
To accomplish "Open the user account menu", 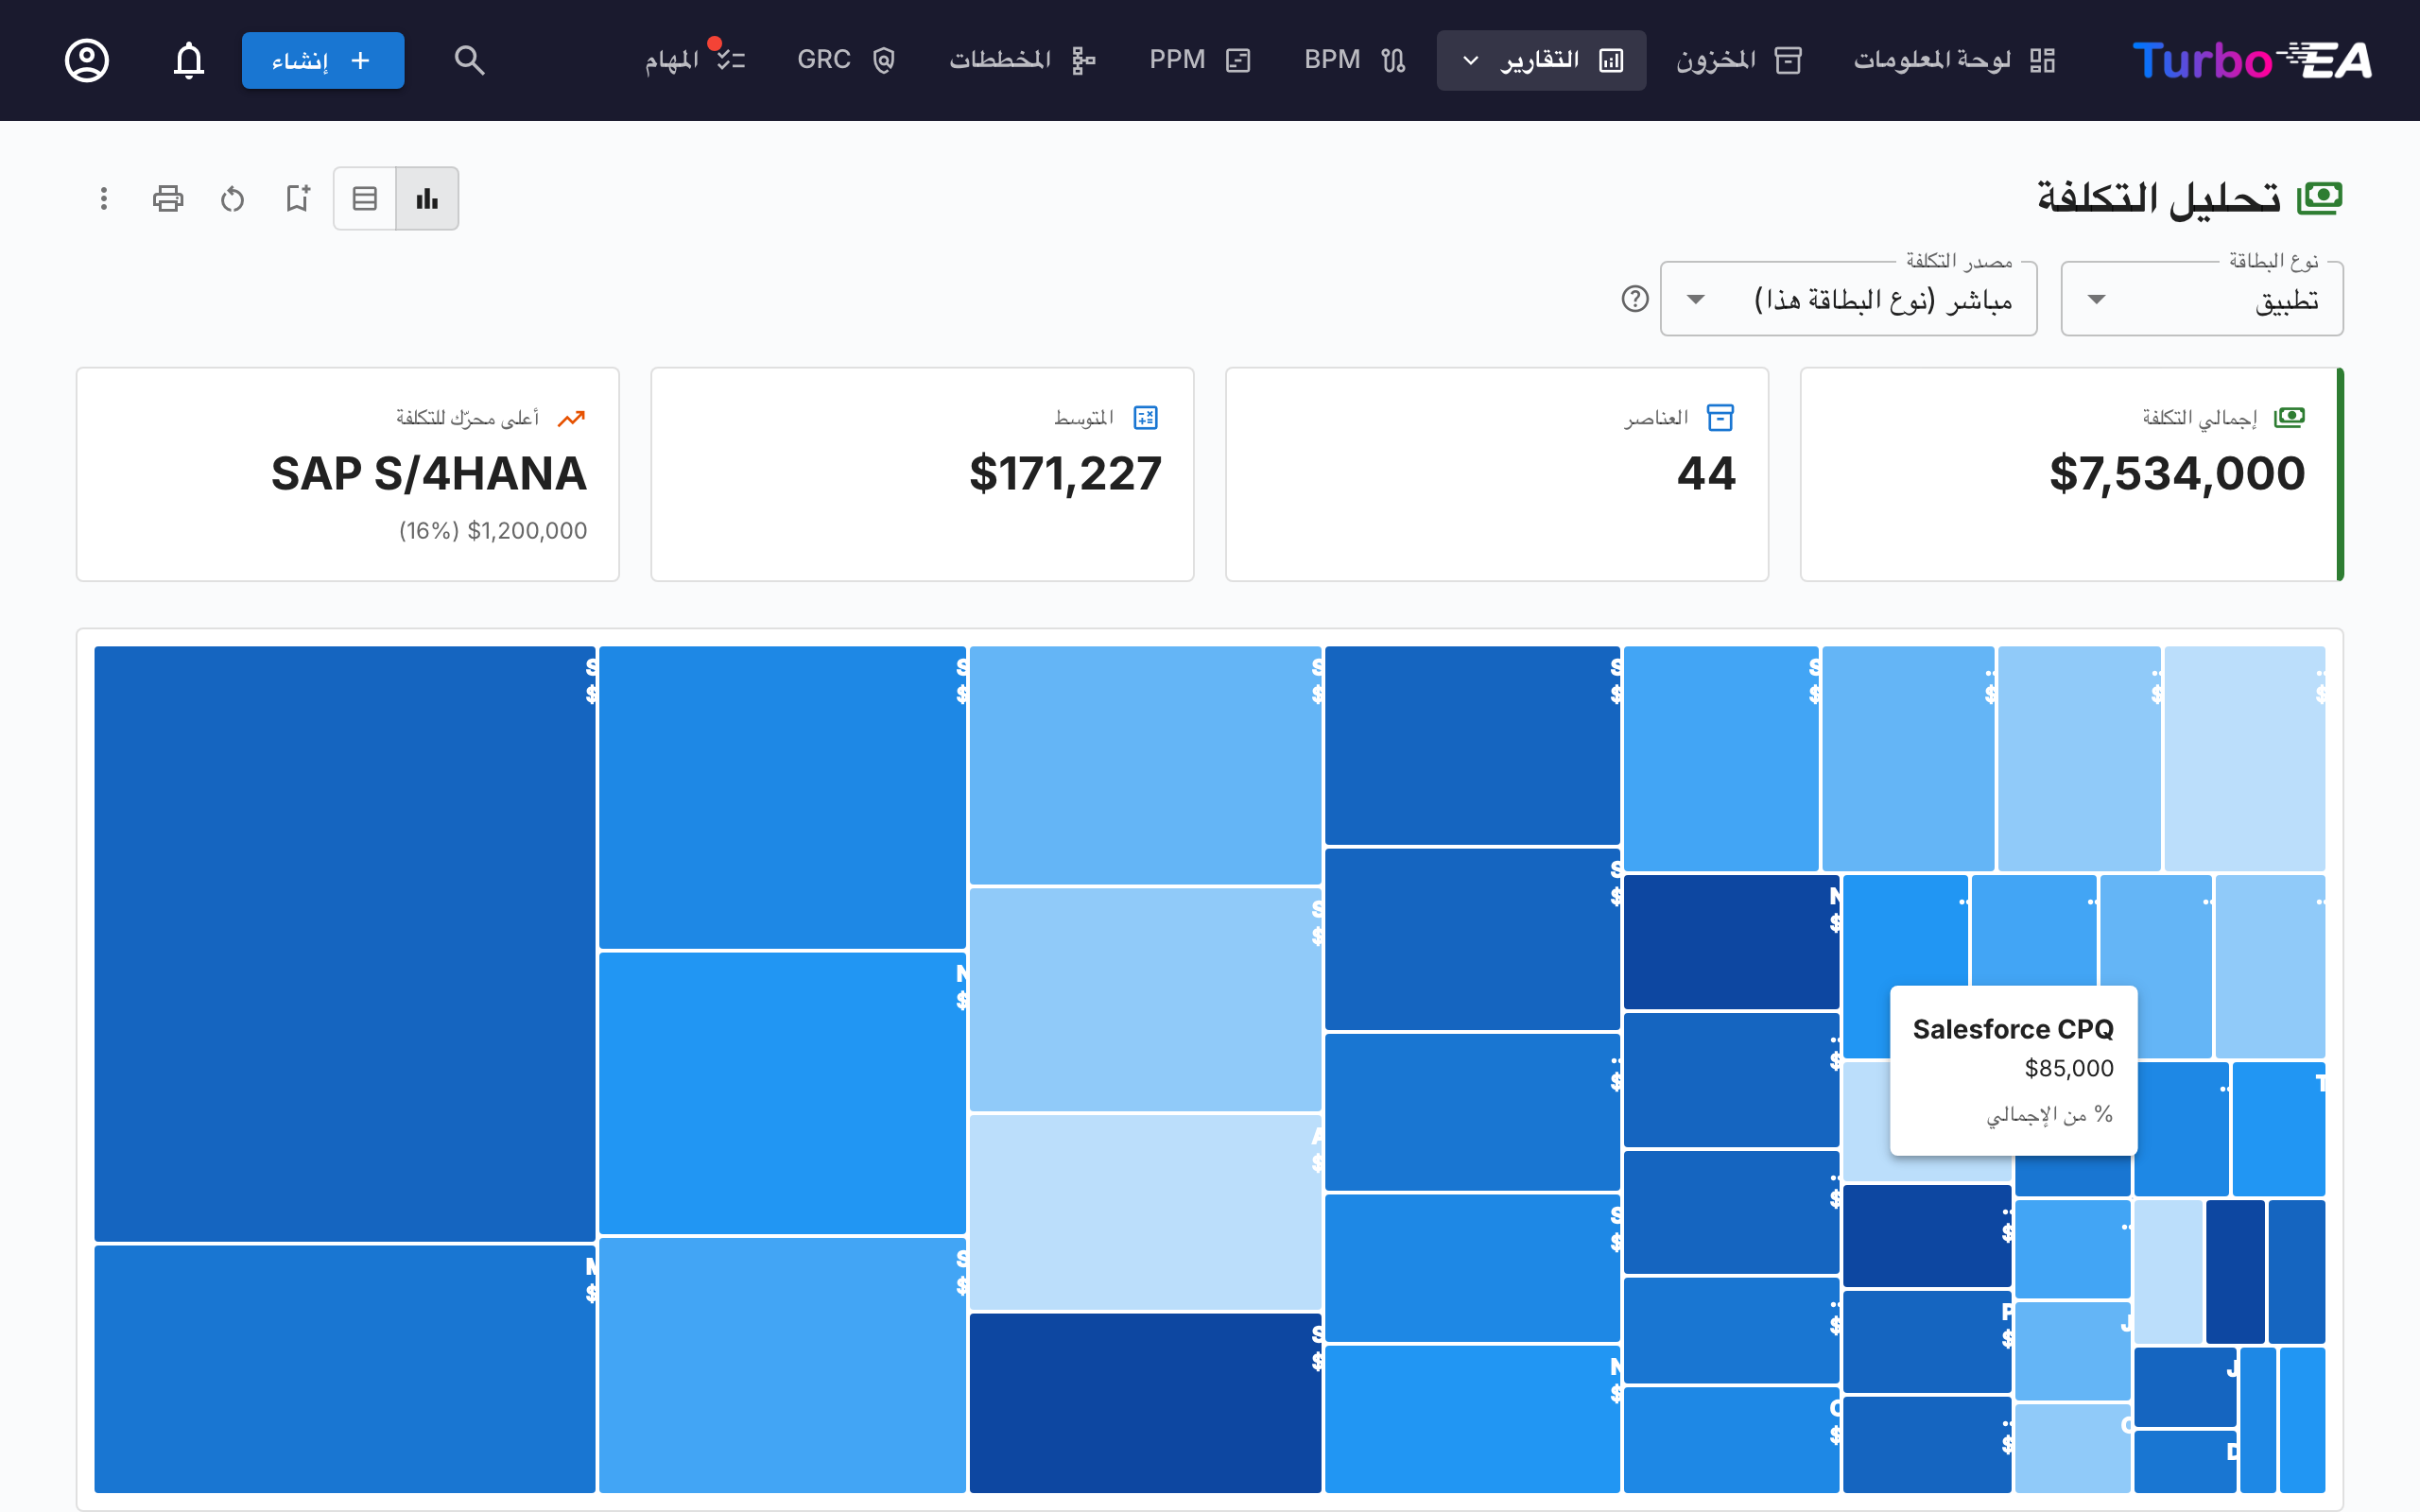I will (87, 60).
